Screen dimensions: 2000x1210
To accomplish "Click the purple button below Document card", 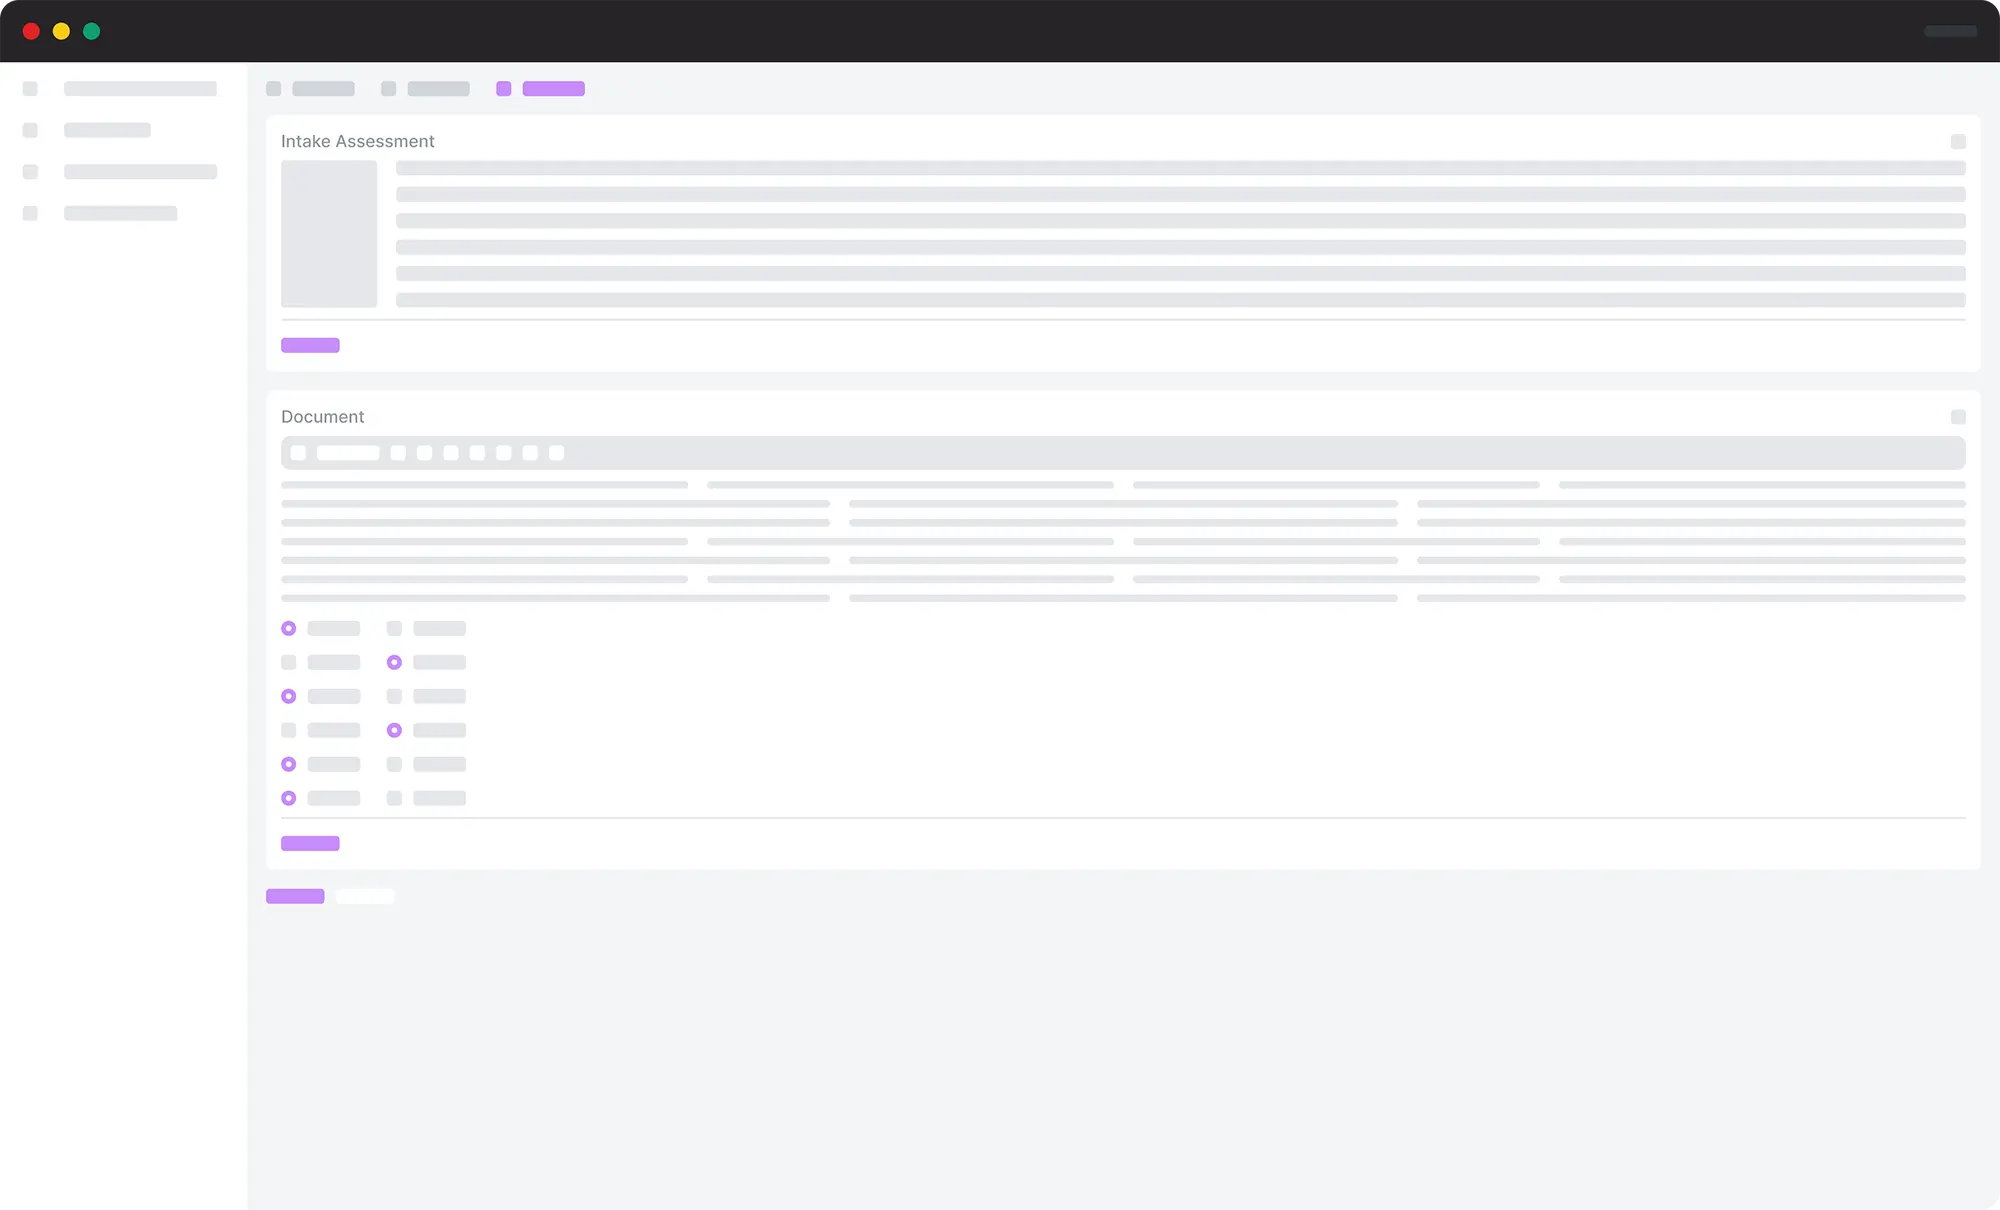I will 295,896.
